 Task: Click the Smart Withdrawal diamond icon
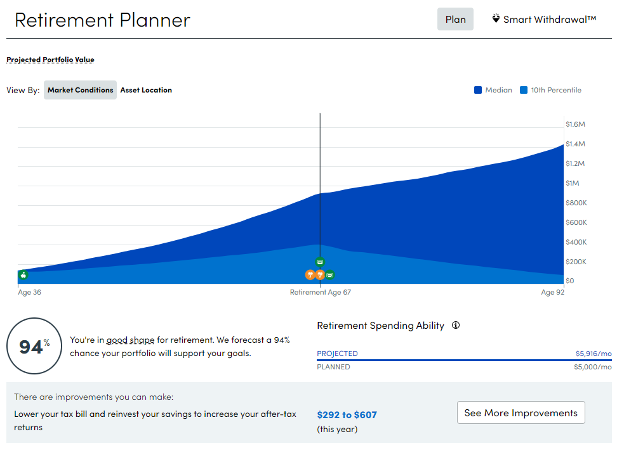point(496,18)
